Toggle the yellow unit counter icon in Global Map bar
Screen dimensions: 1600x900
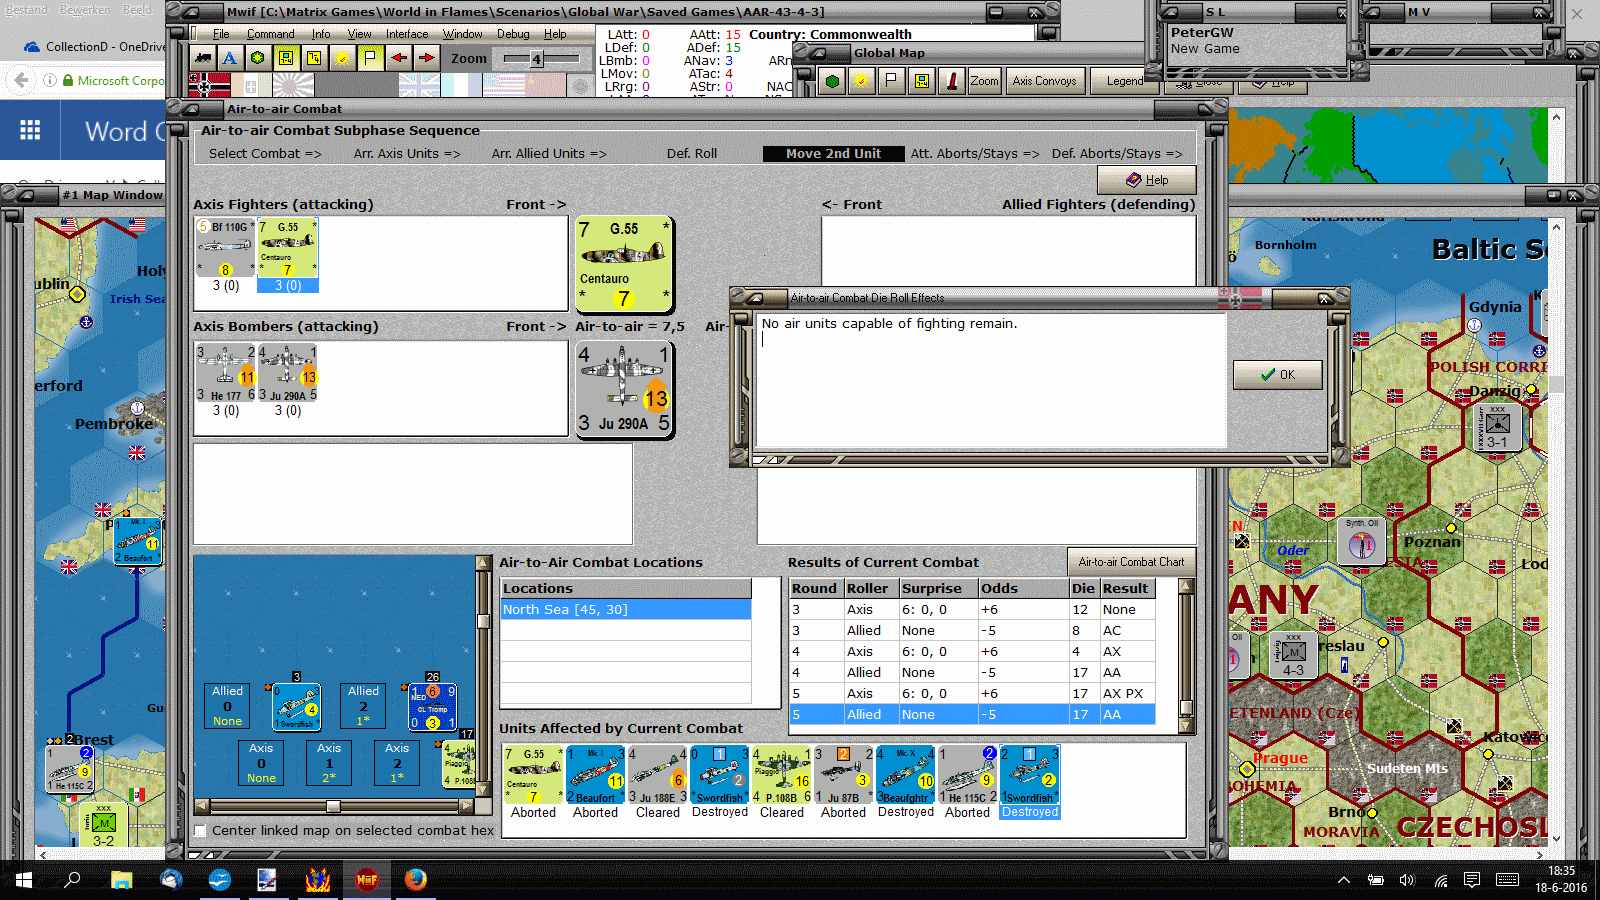pos(922,81)
